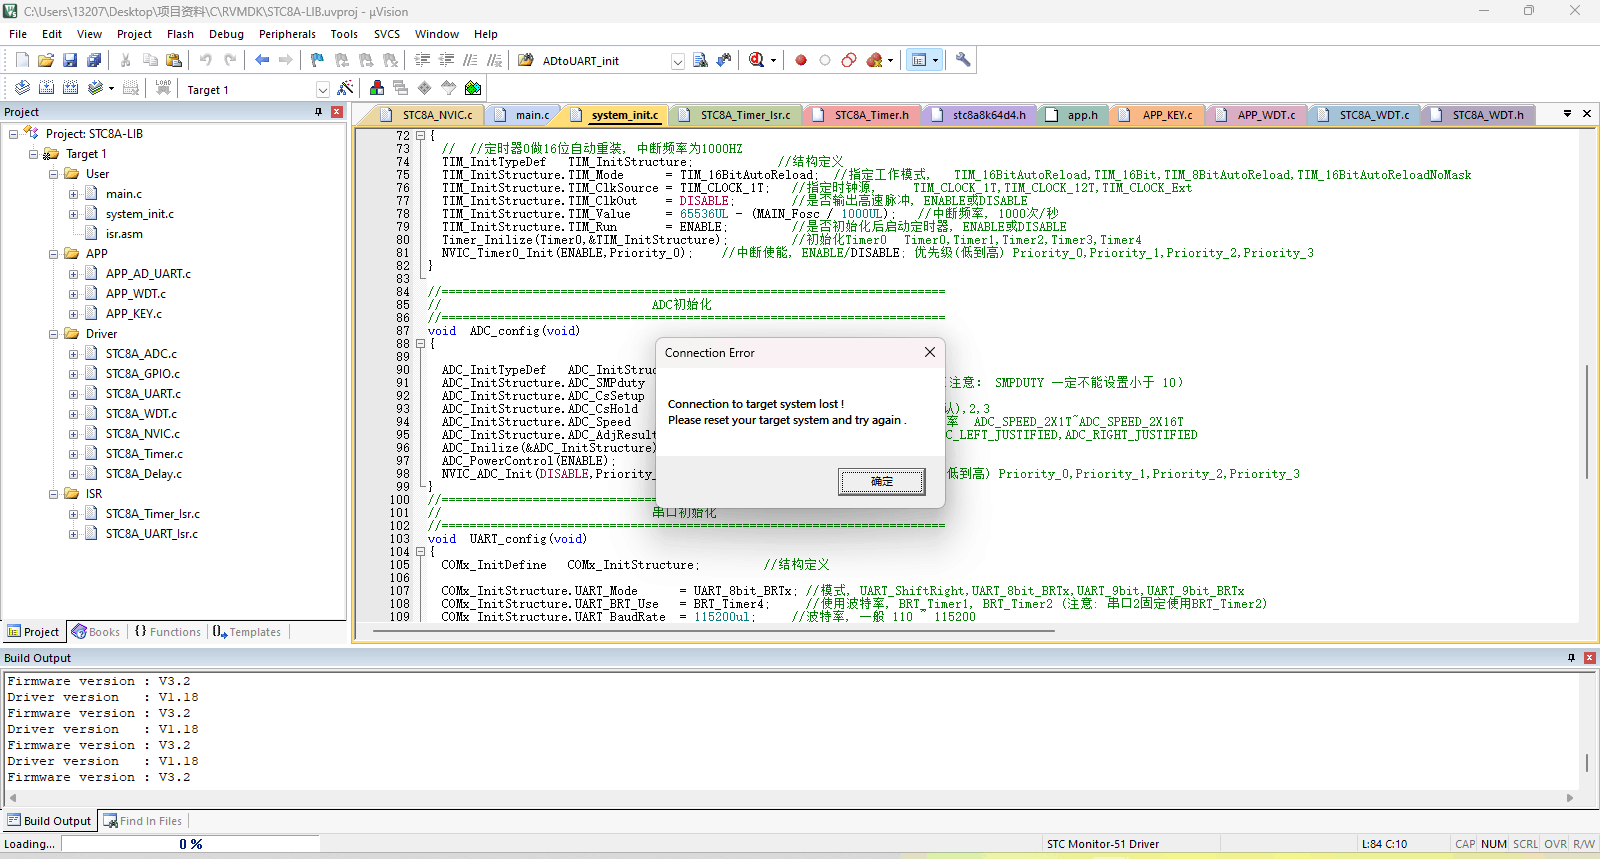The height and width of the screenshot is (859, 1600).
Task: Open the Functions panel tab
Action: pyautogui.click(x=168, y=632)
